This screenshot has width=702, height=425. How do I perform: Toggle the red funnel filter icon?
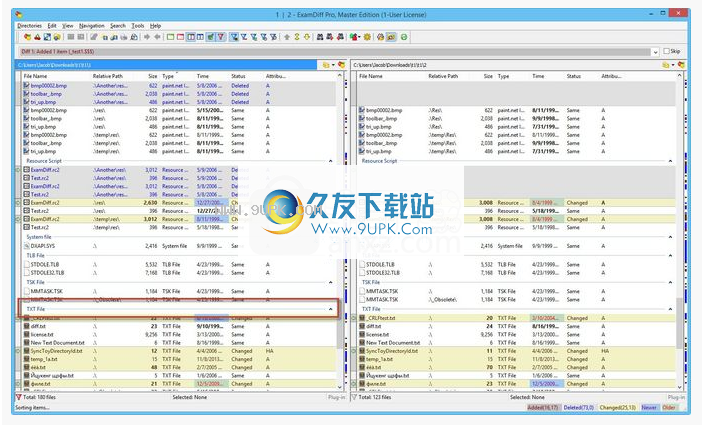(221, 37)
